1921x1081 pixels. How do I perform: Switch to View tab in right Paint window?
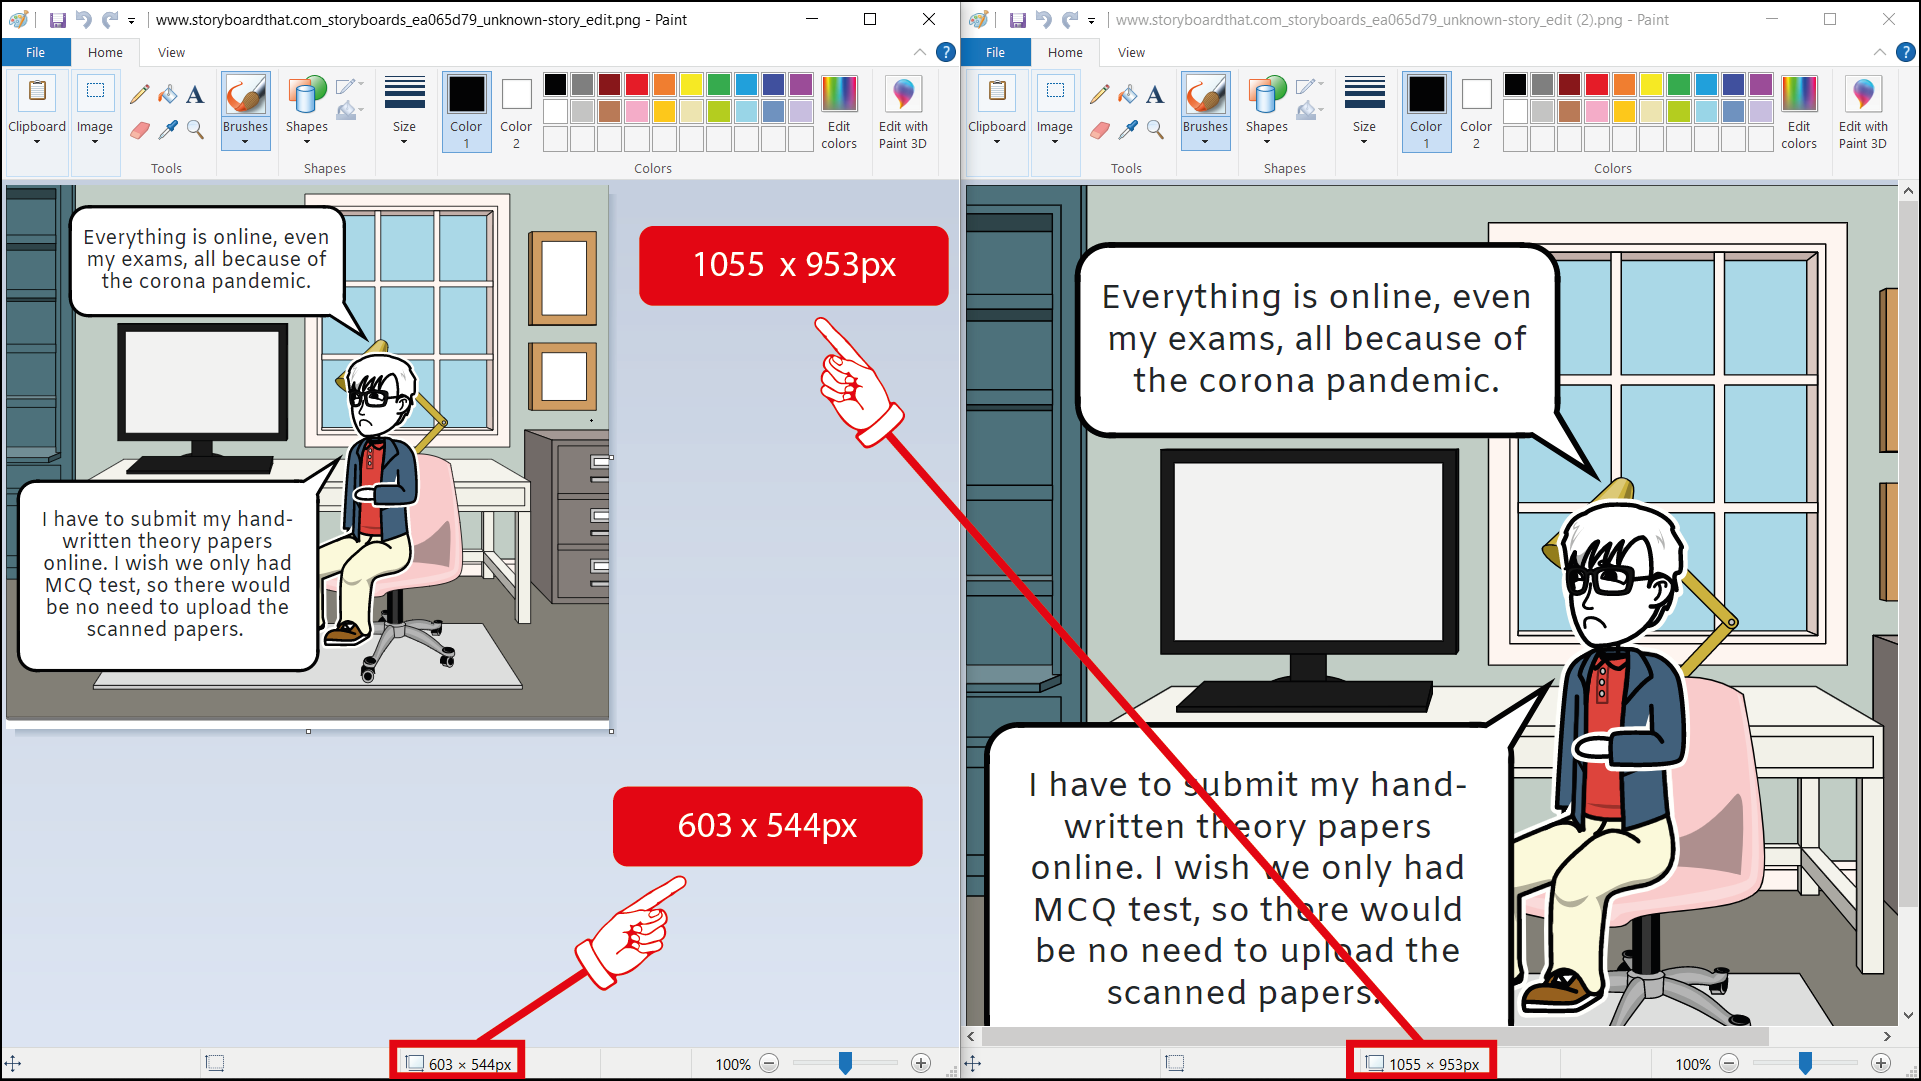click(x=1131, y=52)
